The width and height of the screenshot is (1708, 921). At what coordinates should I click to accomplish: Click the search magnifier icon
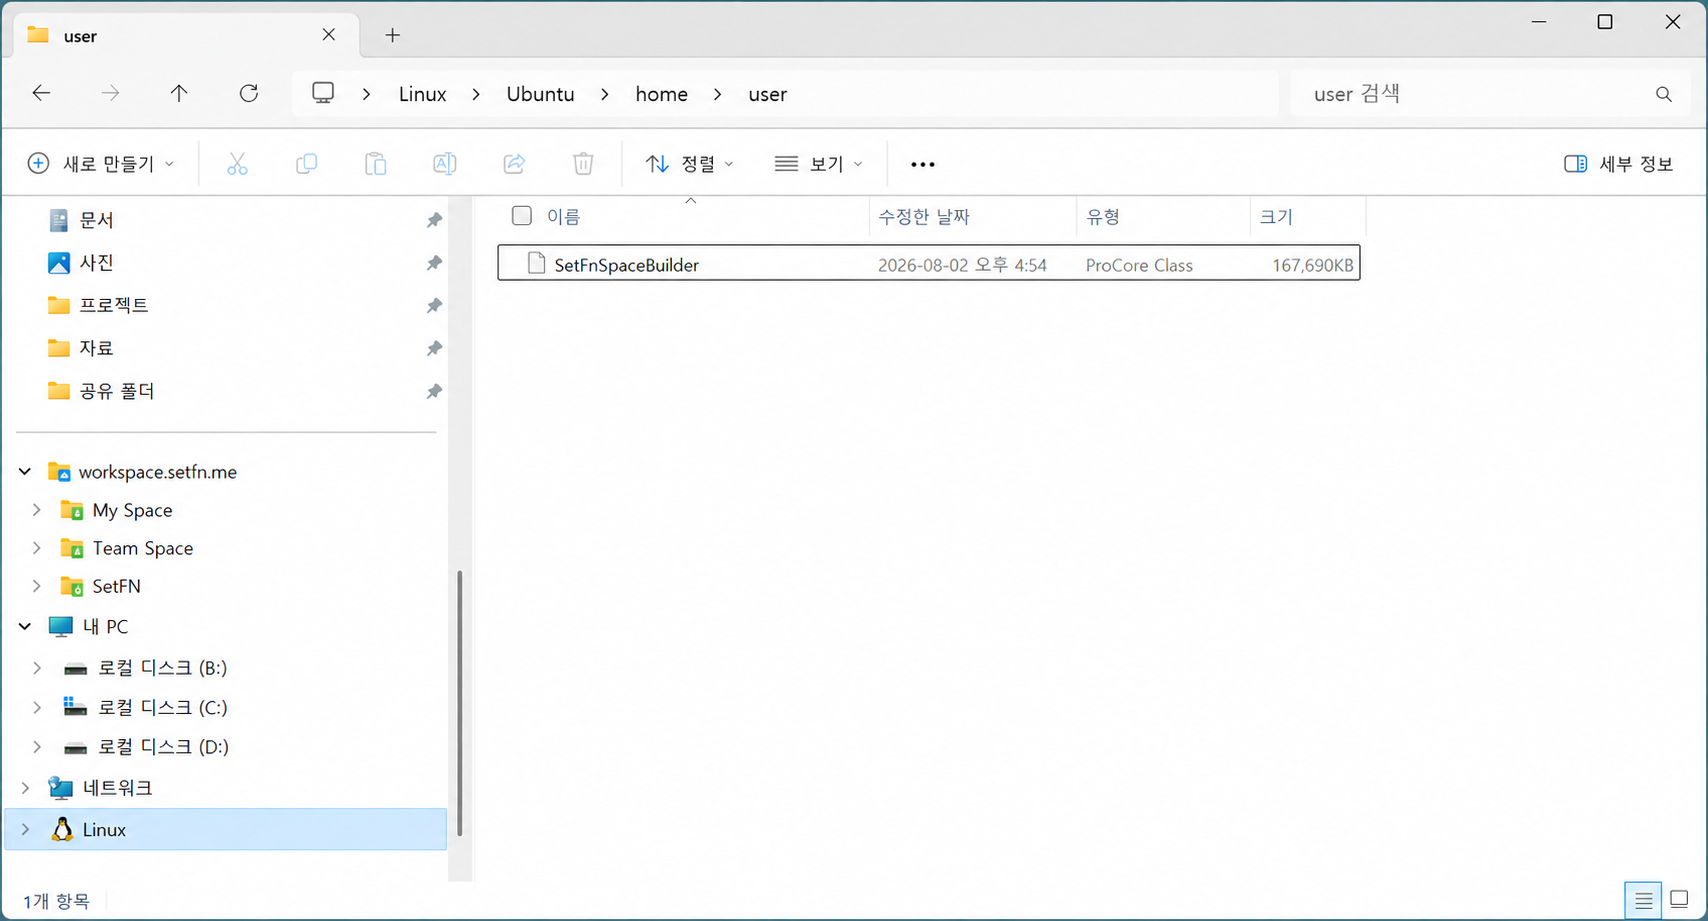pos(1663,94)
